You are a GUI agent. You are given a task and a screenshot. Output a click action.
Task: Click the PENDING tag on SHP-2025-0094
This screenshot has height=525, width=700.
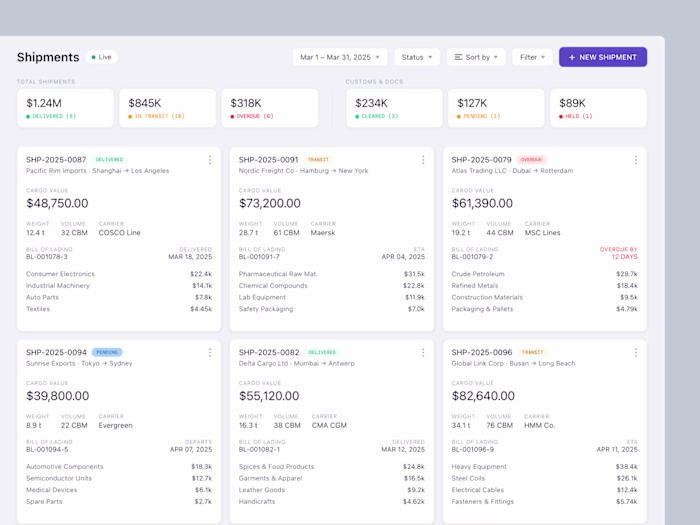[107, 352]
